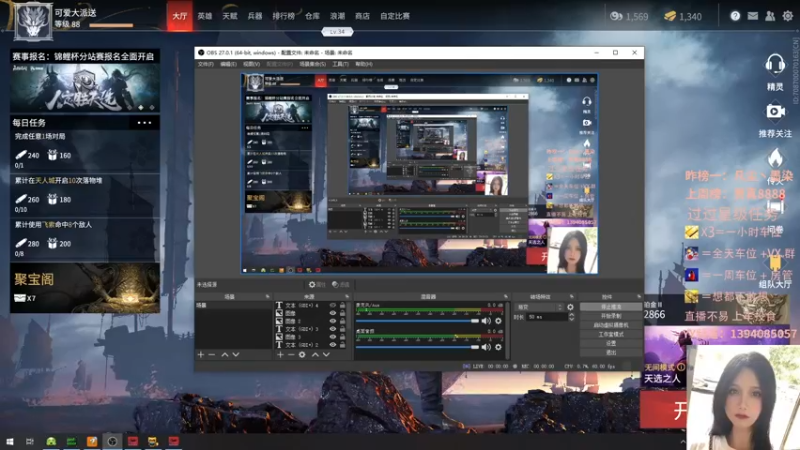Add a new source with plus icon
This screenshot has width=800, height=450.
pyautogui.click(x=280, y=355)
